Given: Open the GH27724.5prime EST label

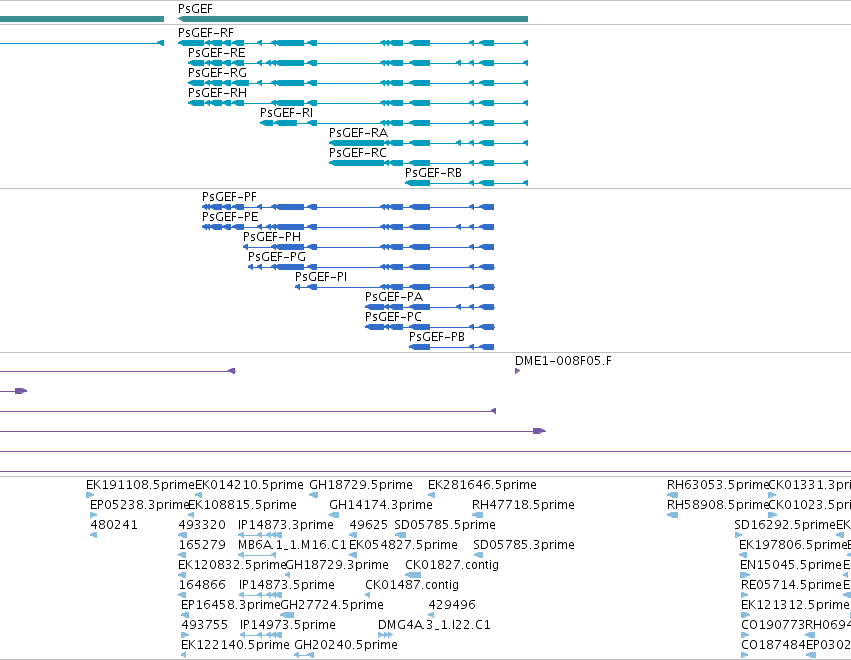Looking at the screenshot, I should pyautogui.click(x=332, y=605).
